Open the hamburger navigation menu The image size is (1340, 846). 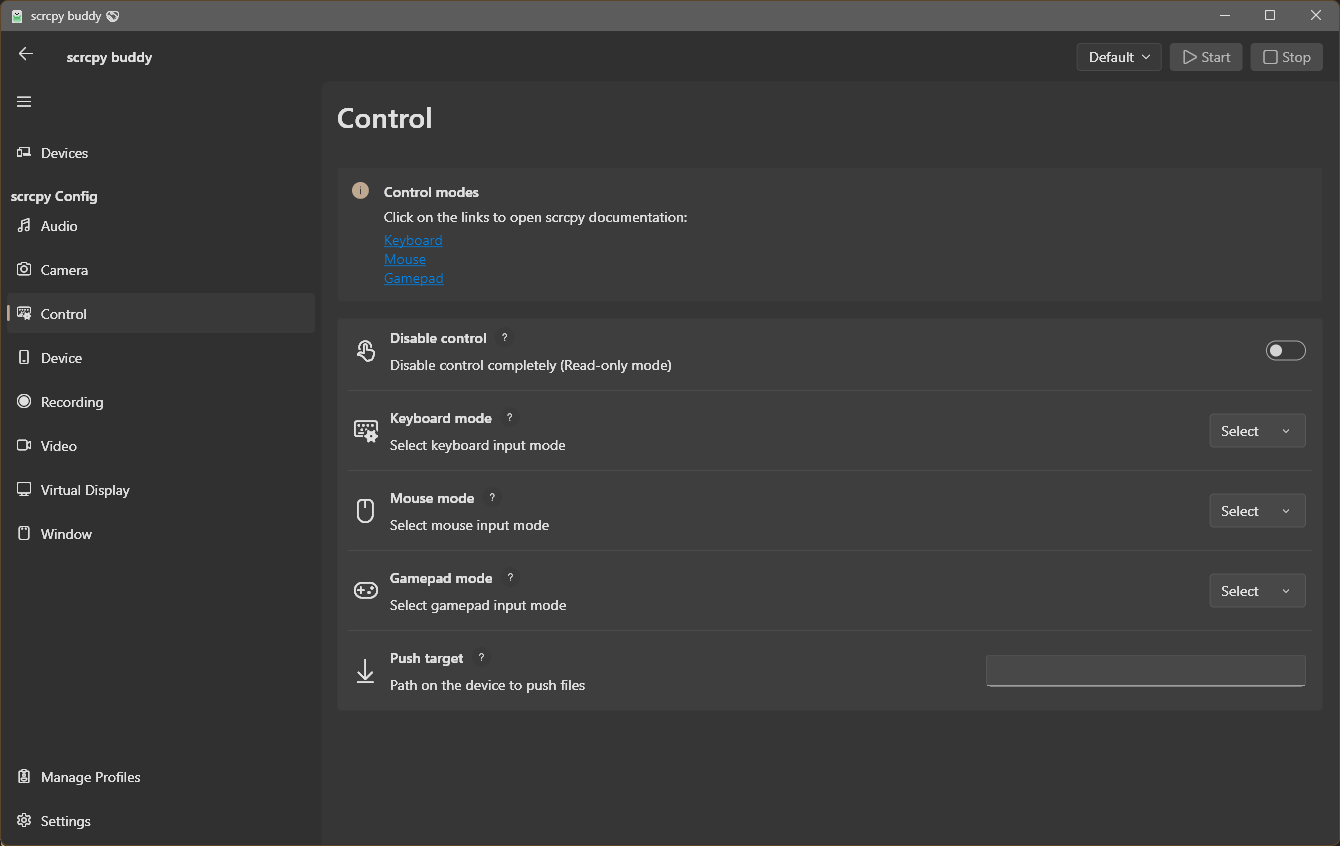click(x=23, y=101)
